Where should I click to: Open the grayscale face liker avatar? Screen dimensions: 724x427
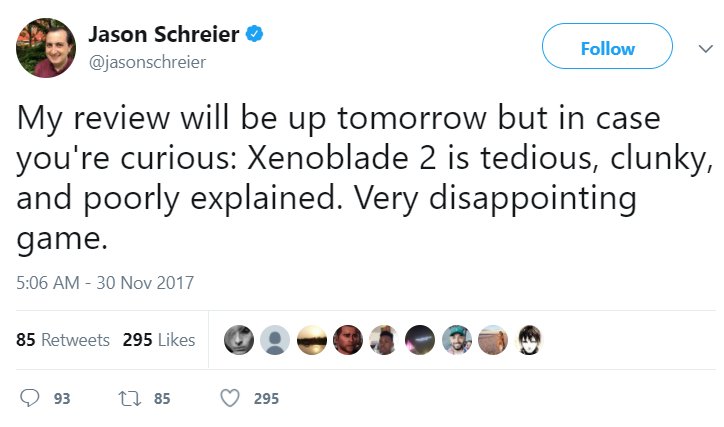[x=238, y=341]
